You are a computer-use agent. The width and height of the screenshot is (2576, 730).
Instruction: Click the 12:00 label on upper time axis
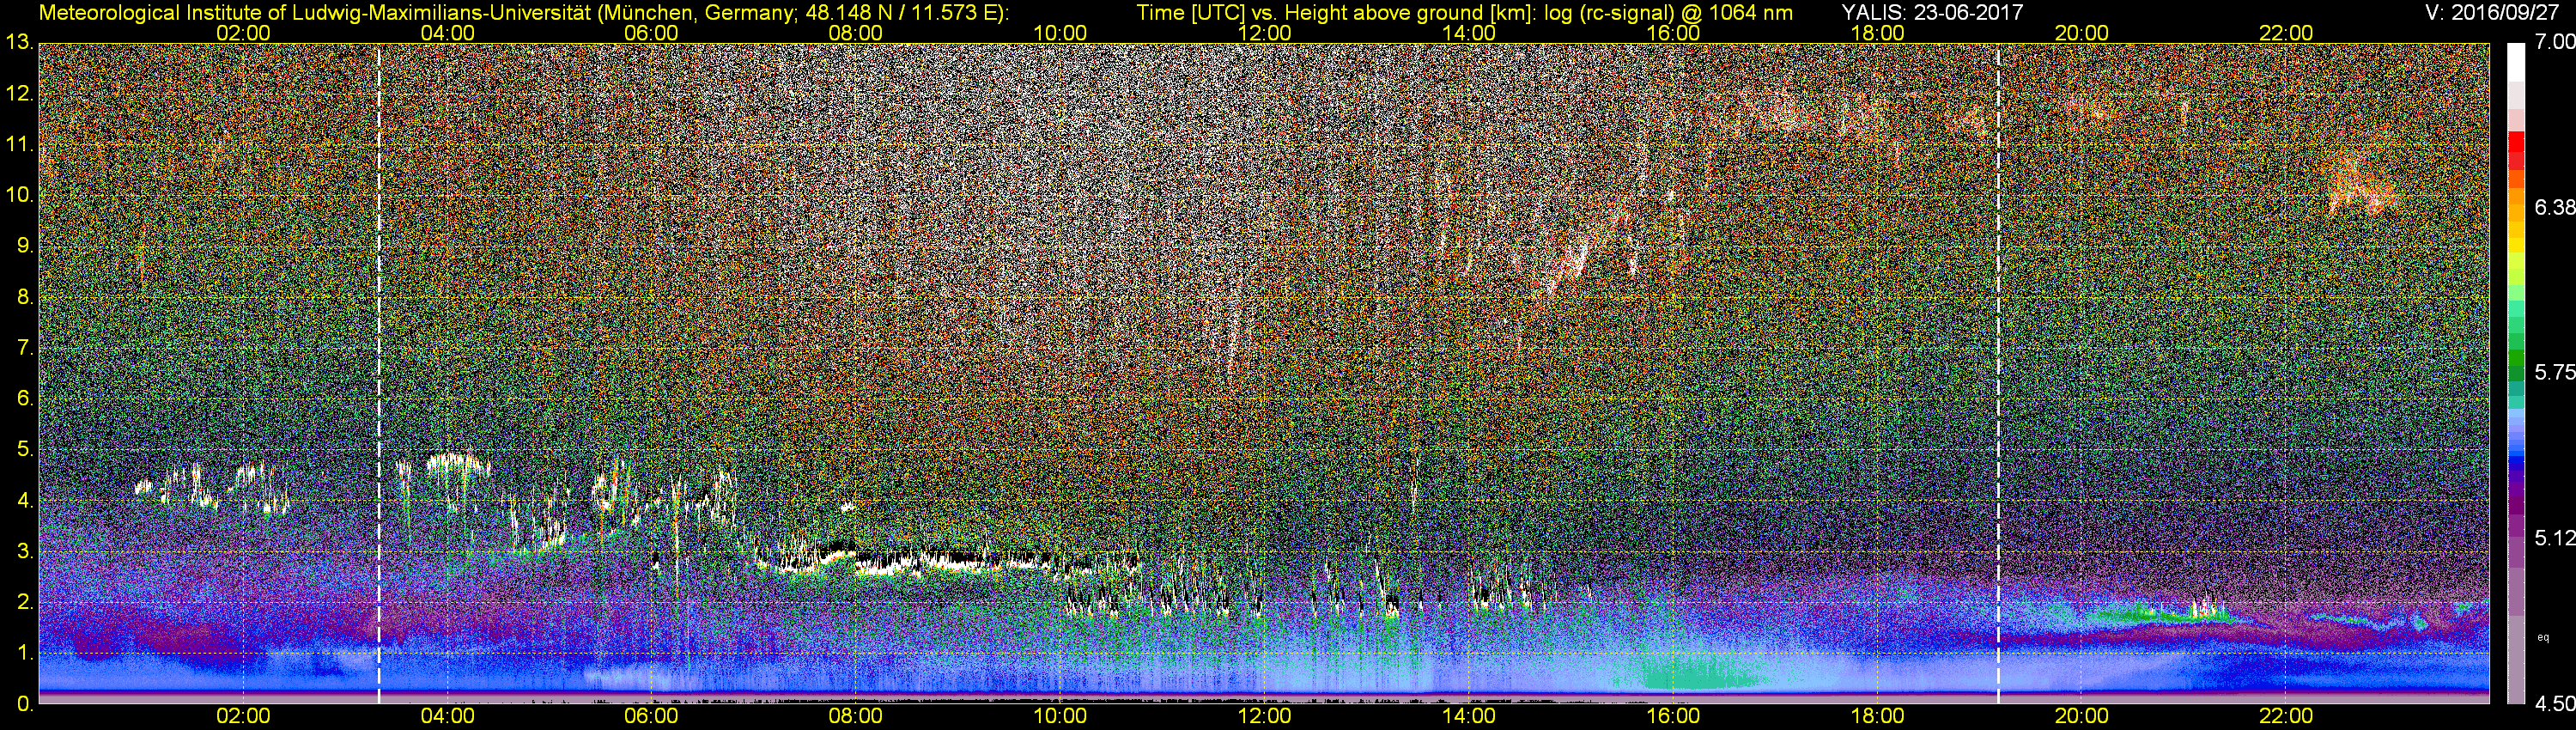click(1264, 33)
